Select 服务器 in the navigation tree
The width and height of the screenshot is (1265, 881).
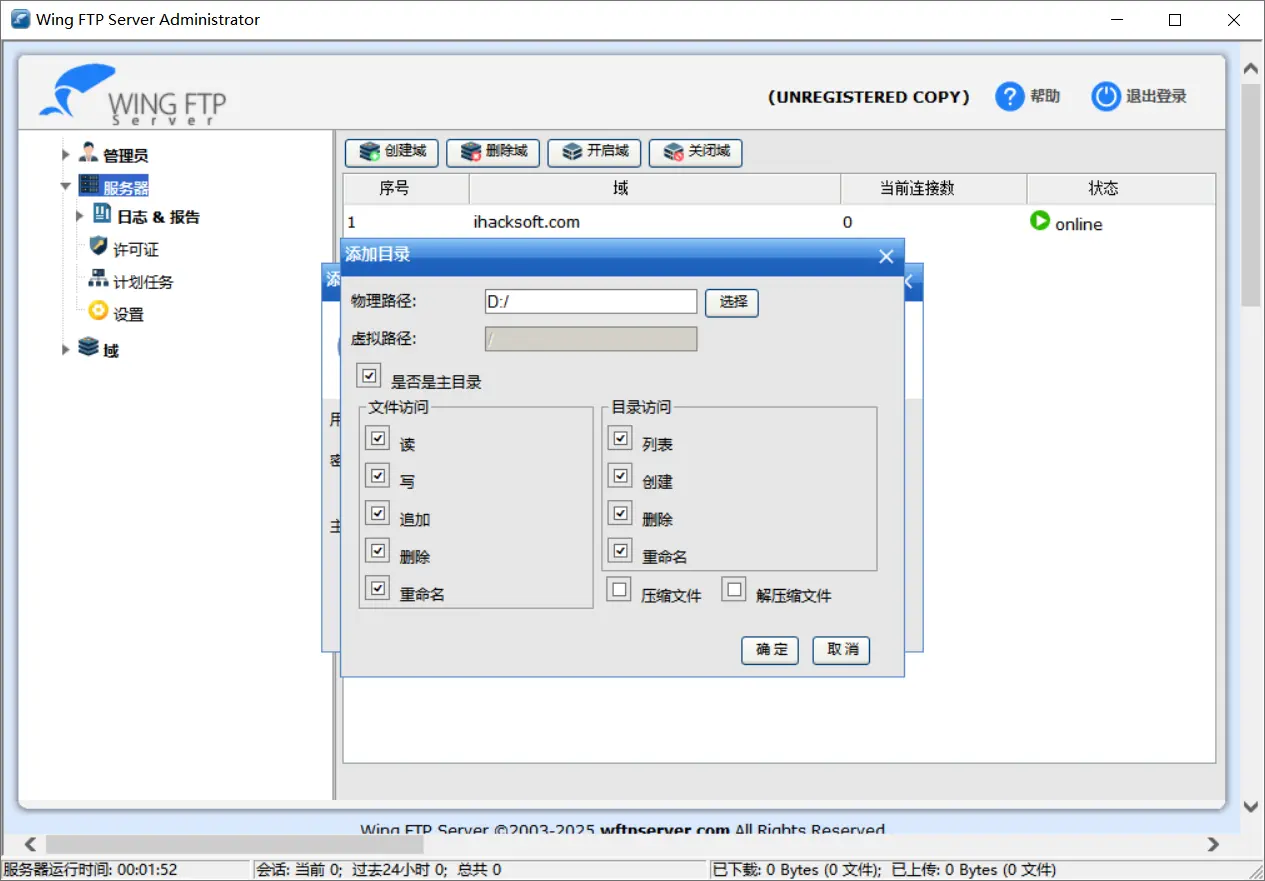(x=126, y=188)
